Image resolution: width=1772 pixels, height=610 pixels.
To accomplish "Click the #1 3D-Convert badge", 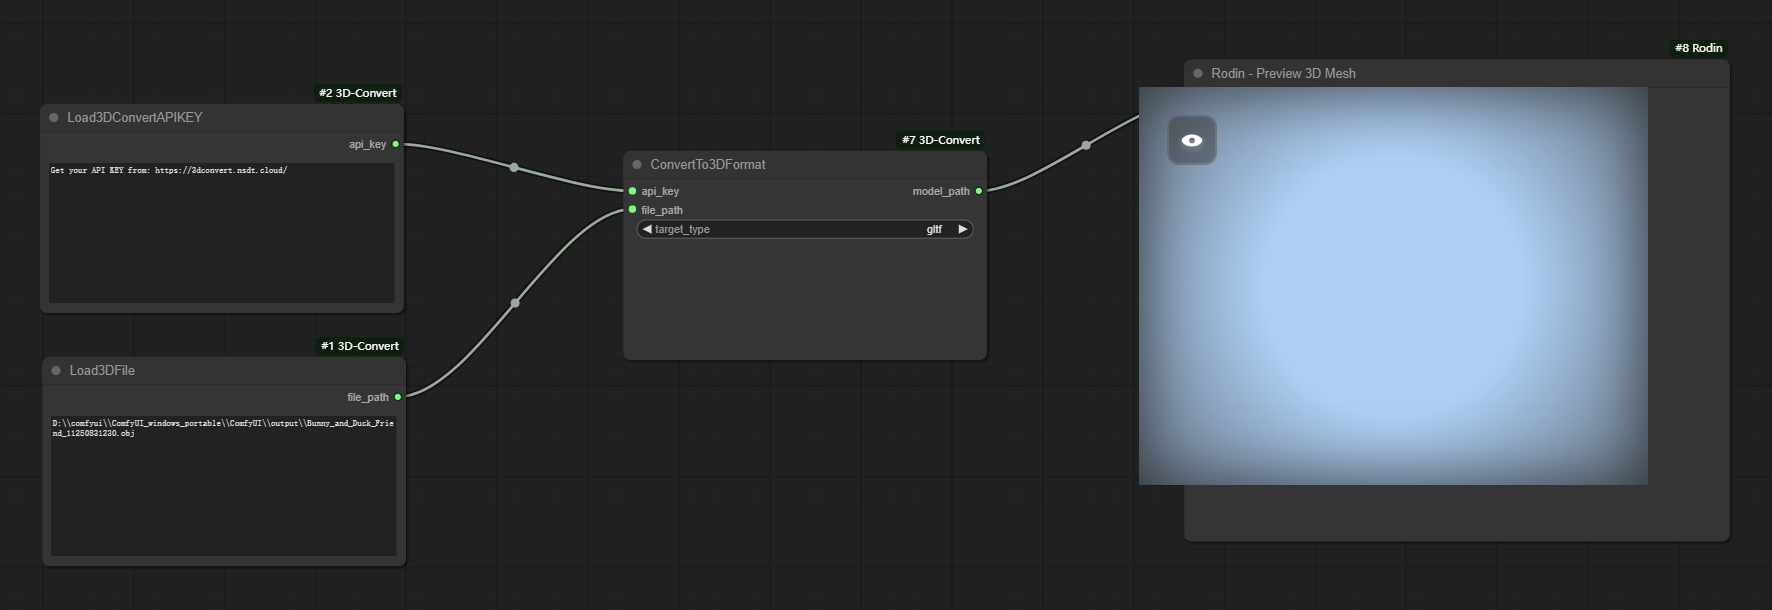I will (360, 346).
